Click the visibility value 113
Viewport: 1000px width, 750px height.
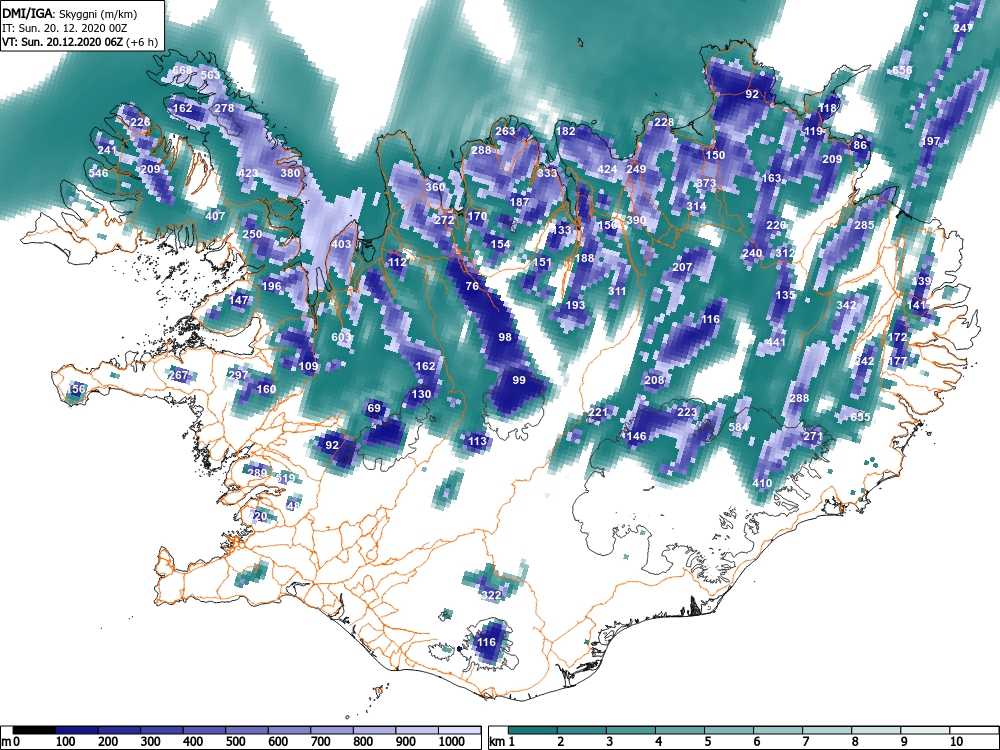pos(477,441)
